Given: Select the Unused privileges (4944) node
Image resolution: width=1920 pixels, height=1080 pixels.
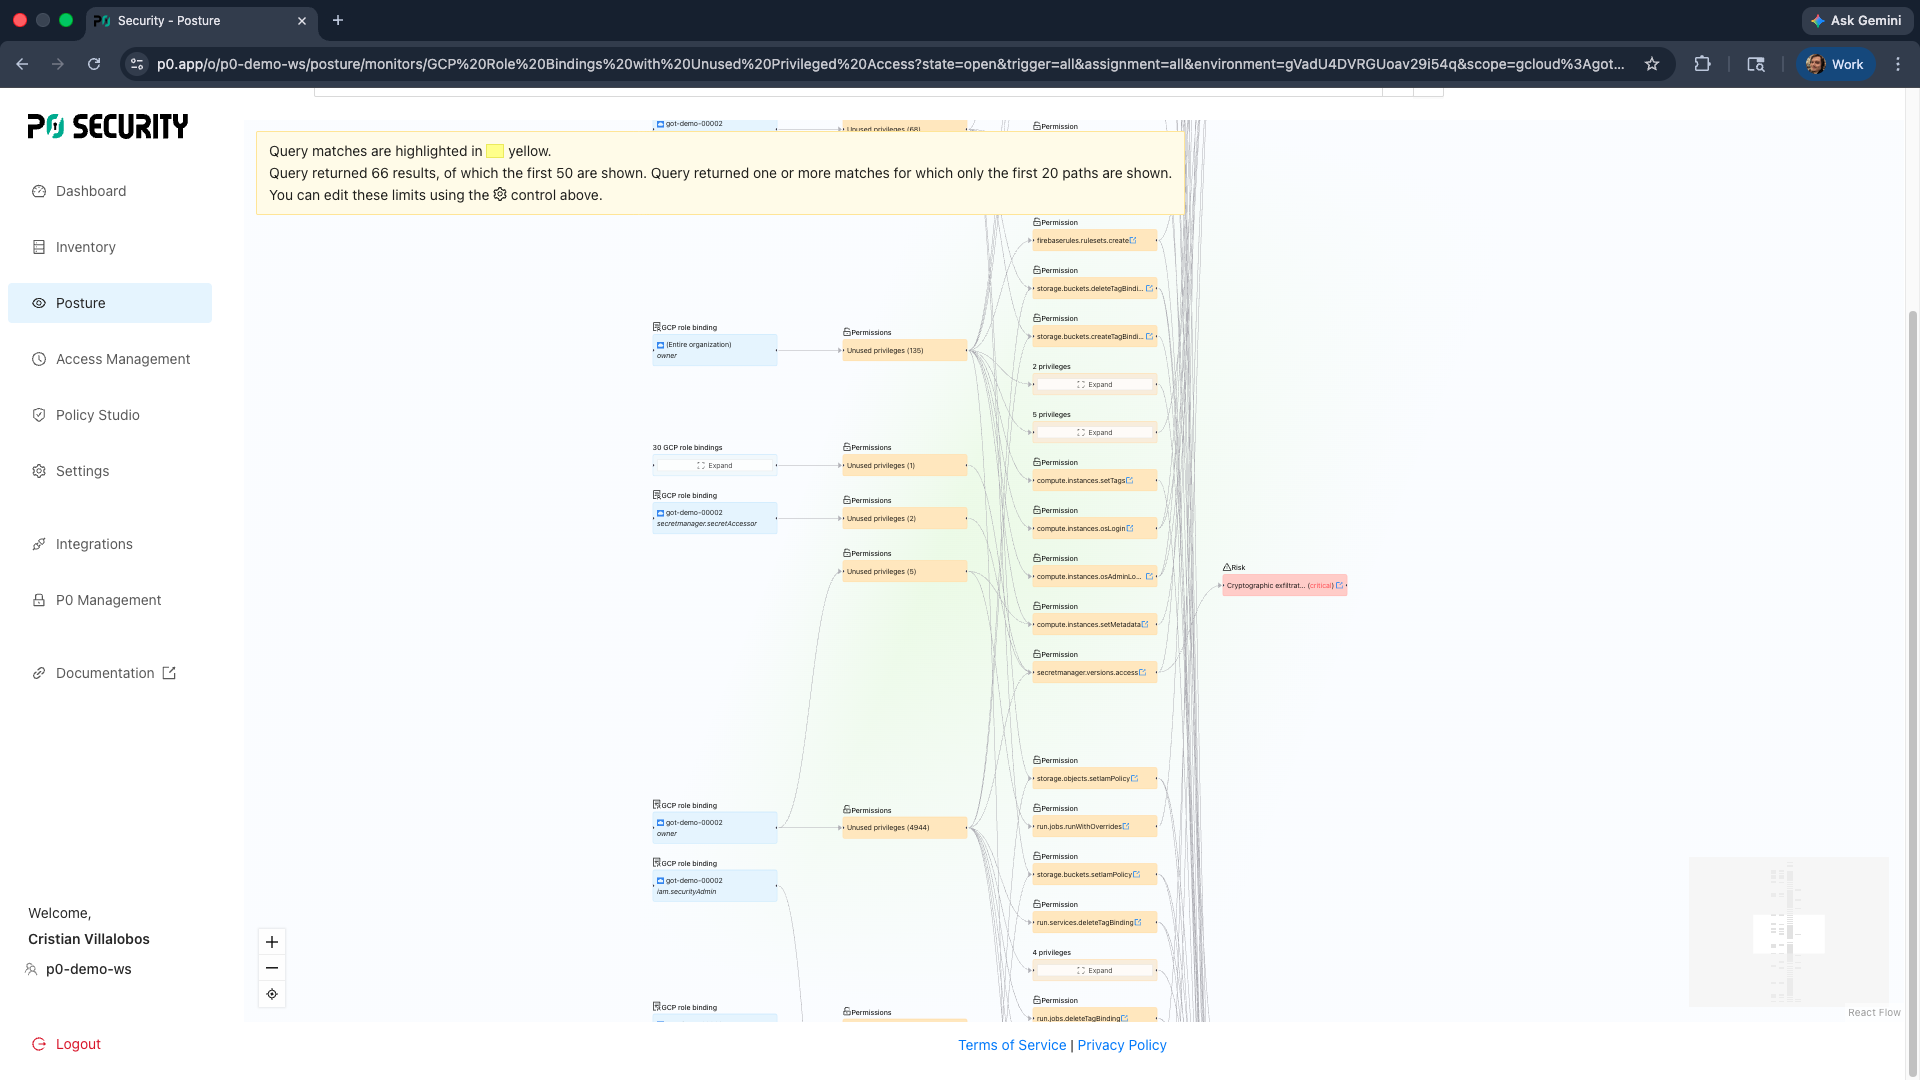Looking at the screenshot, I should click(904, 828).
